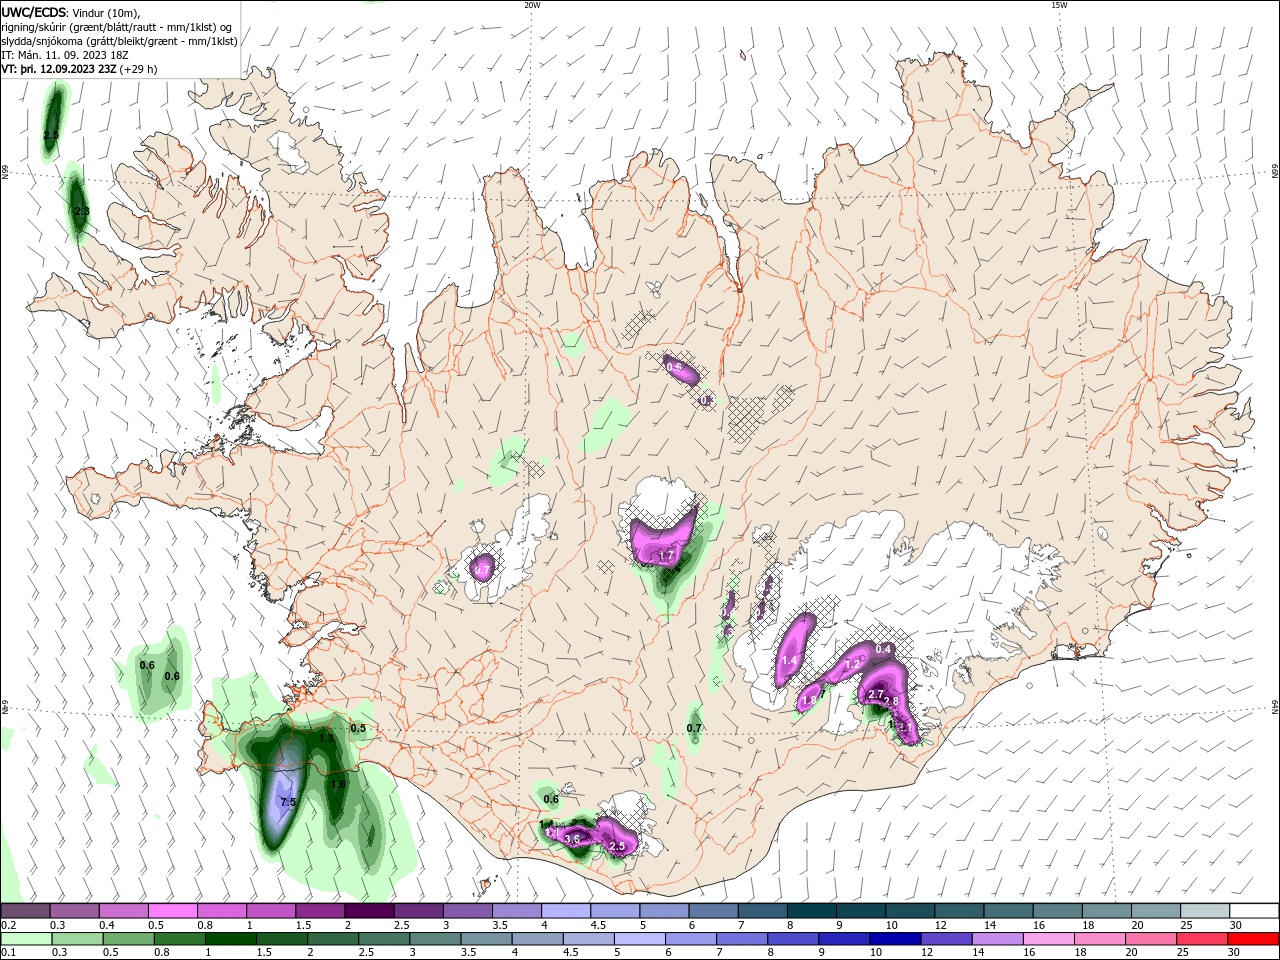Click the VT valid-time line in the header box
This screenshot has width=1280, height=960.
pyautogui.click(x=80, y=69)
